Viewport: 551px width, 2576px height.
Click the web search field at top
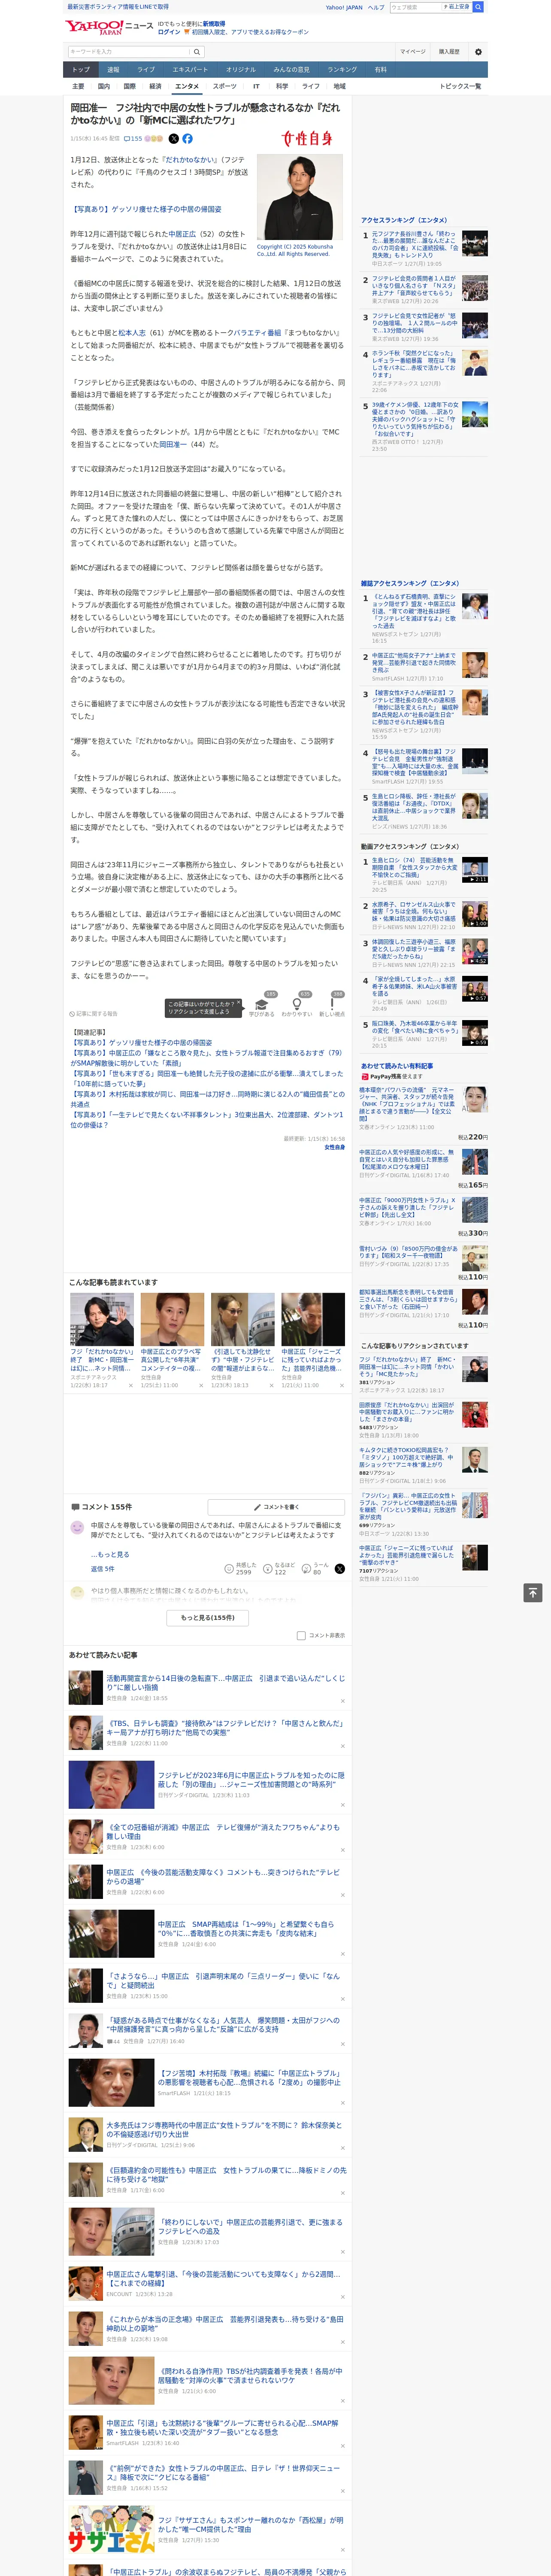pos(416,7)
